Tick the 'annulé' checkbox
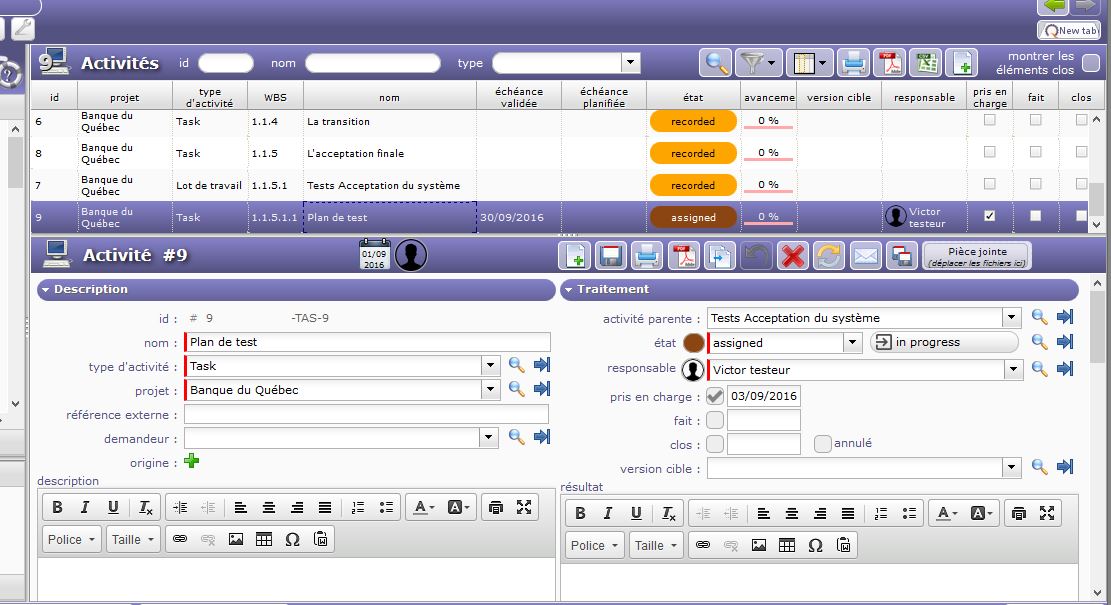Image resolution: width=1111 pixels, height=605 pixels. [822, 444]
